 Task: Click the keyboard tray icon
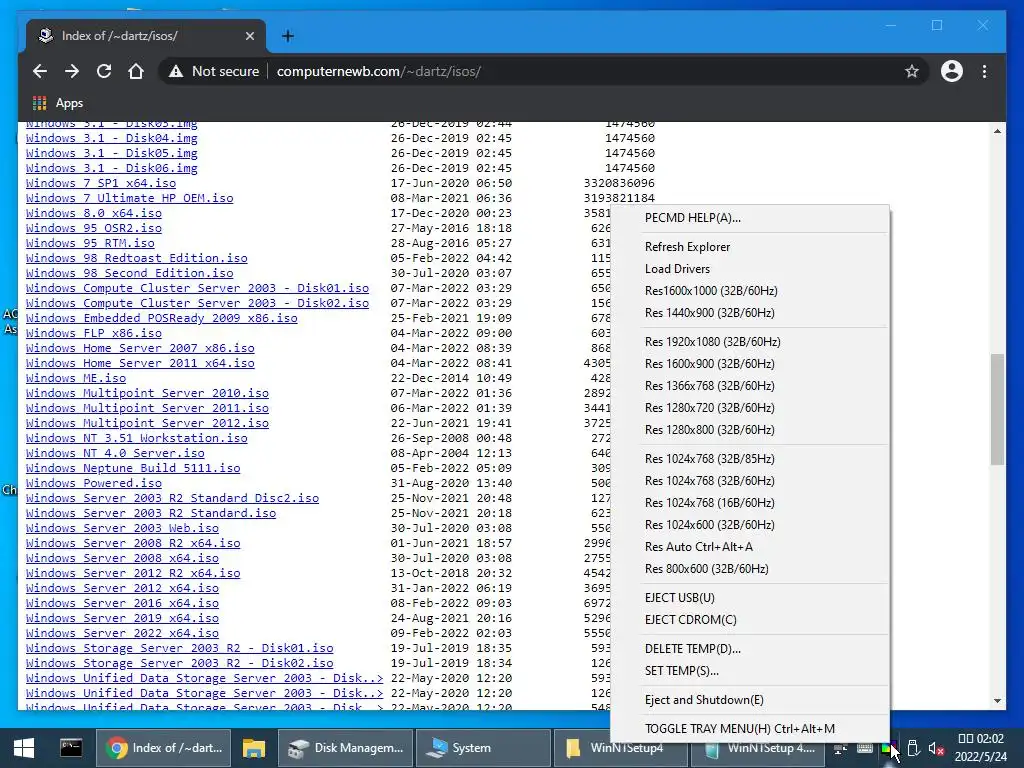tap(865, 748)
